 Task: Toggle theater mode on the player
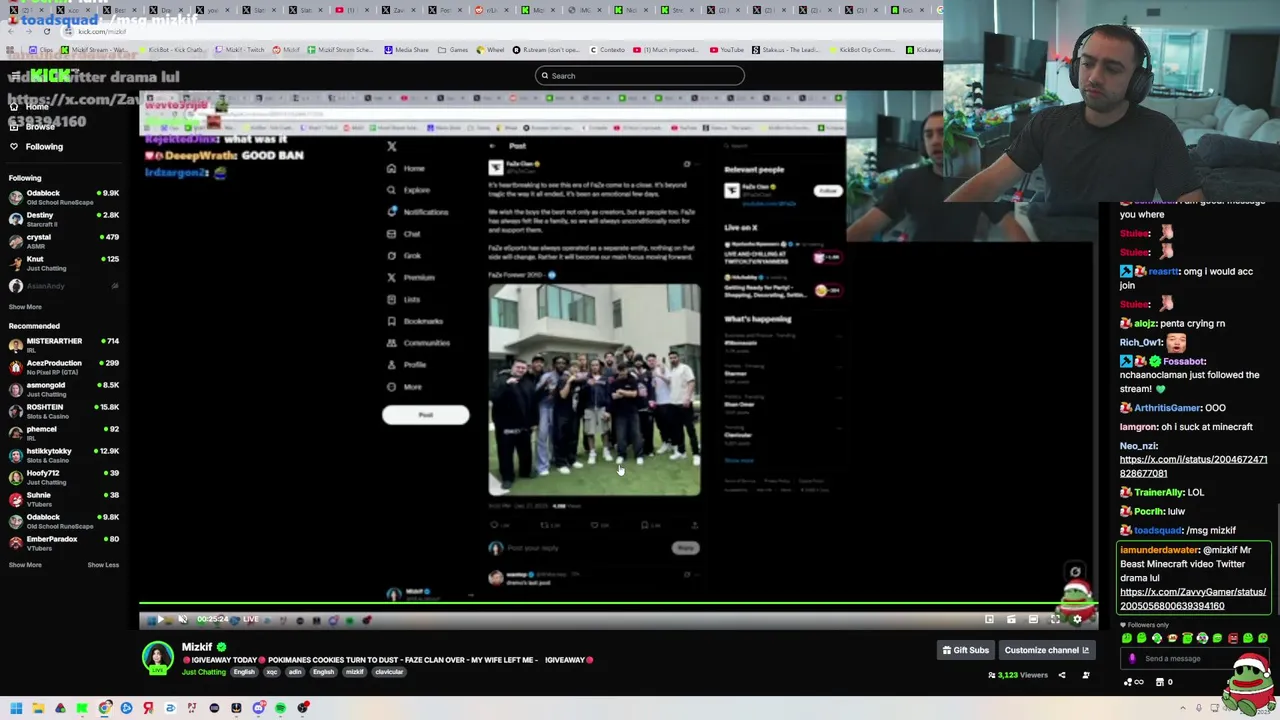click(1033, 620)
